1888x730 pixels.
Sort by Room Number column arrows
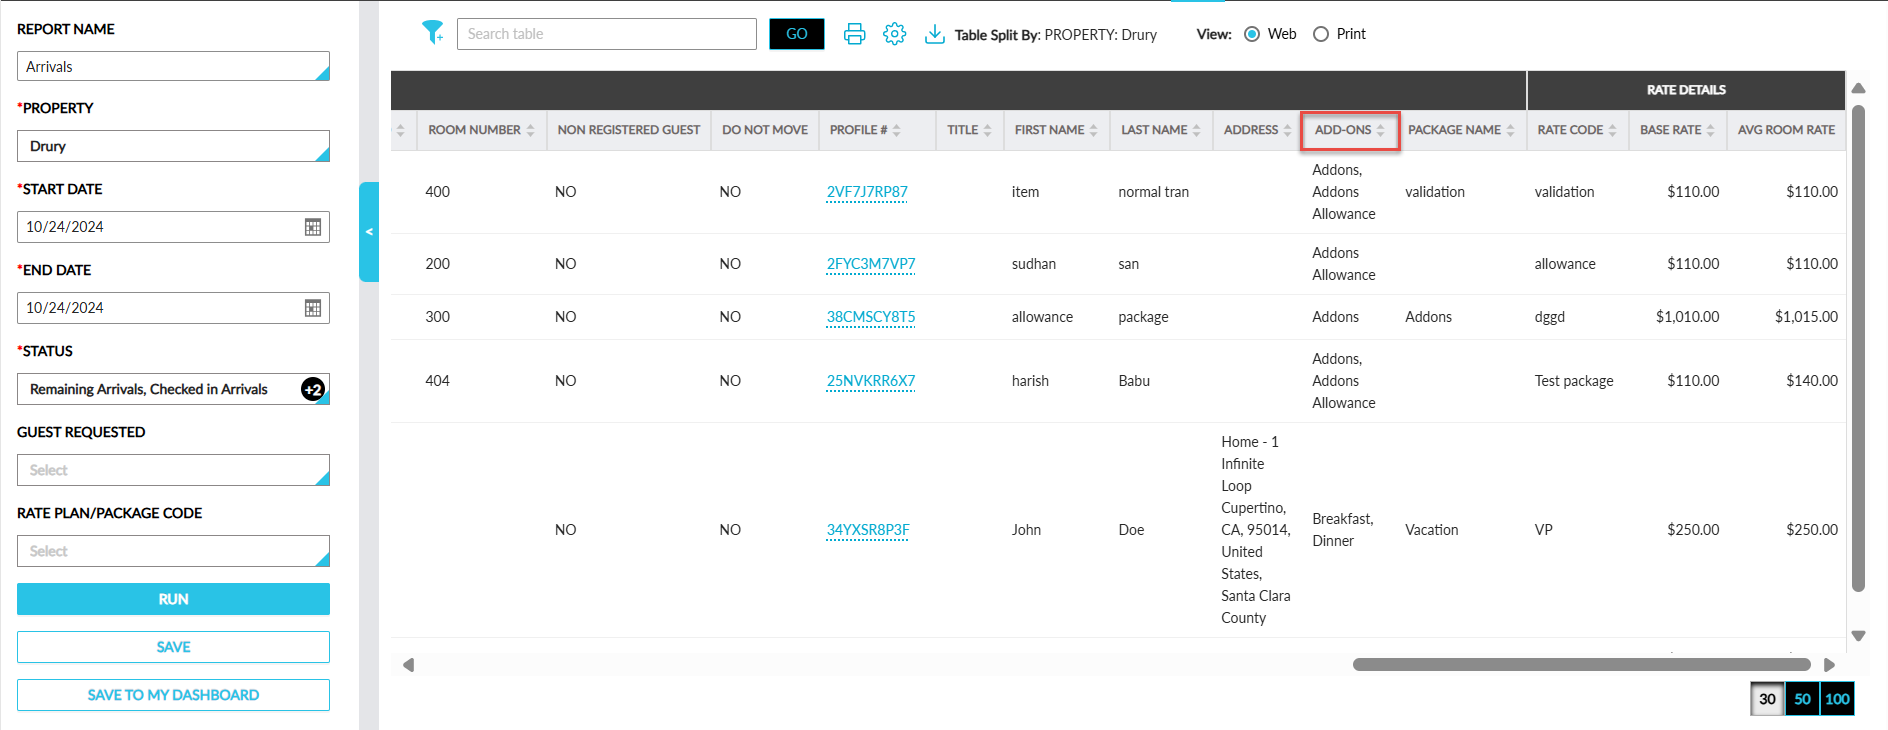pyautogui.click(x=530, y=130)
